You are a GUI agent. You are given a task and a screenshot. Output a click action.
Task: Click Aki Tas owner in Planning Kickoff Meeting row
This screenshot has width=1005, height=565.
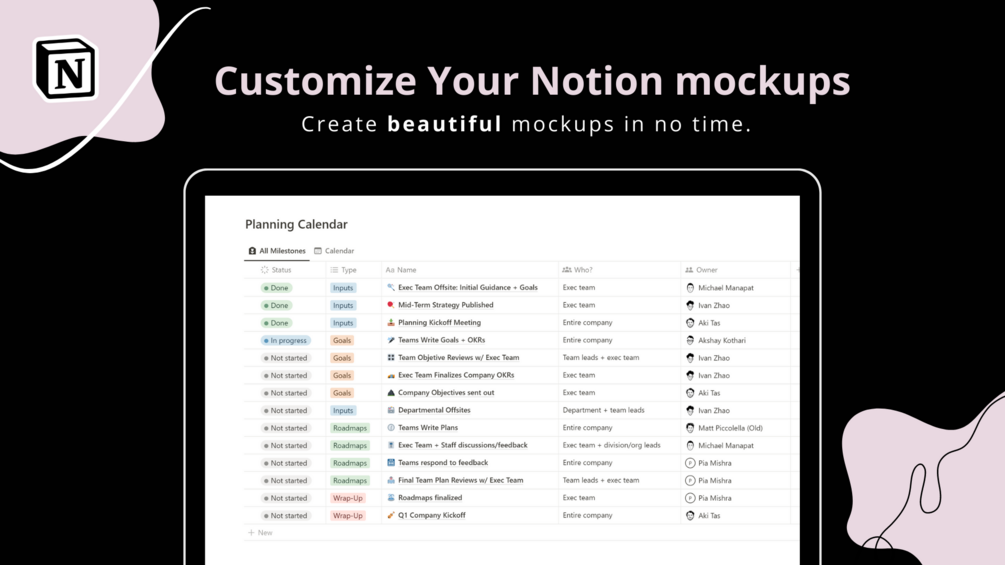pos(703,323)
